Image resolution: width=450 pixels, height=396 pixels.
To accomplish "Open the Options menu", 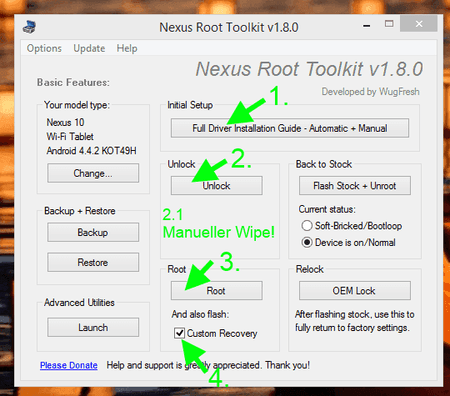I will [x=44, y=48].
